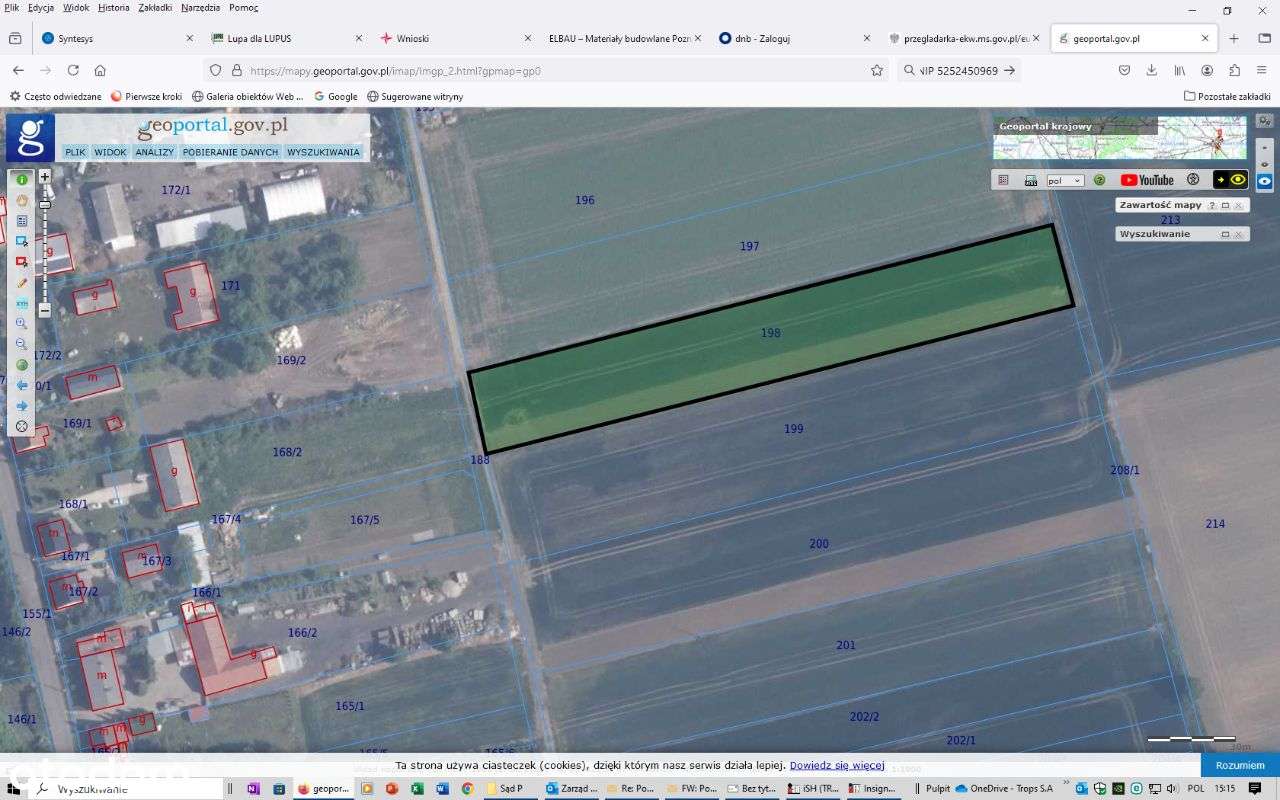This screenshot has width=1280, height=800.
Task: Go back with the browser back arrow
Action: [18, 71]
